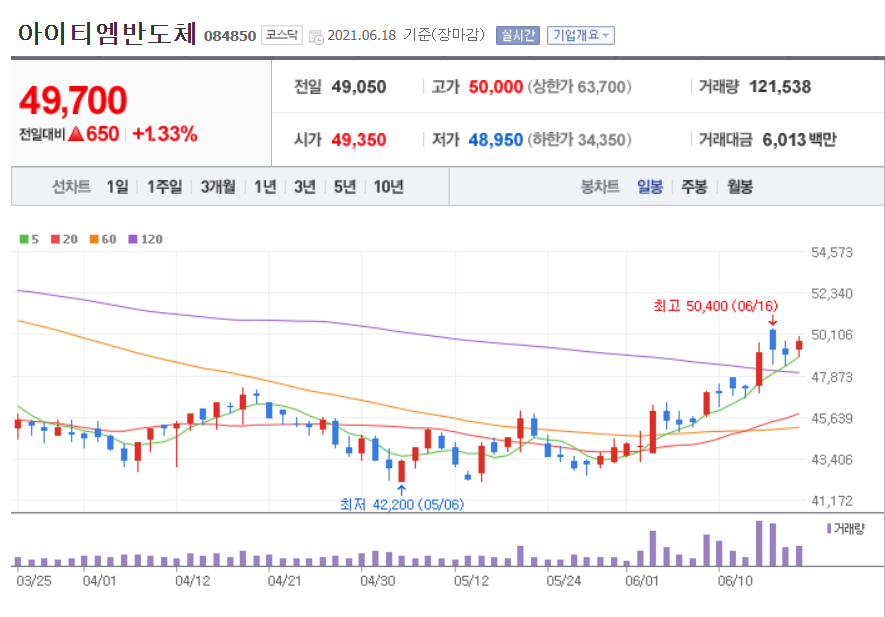Image resolution: width=885 pixels, height=617 pixels.
Task: Click the date text 2021.06.18 기준(장마감)
Action: (406, 35)
